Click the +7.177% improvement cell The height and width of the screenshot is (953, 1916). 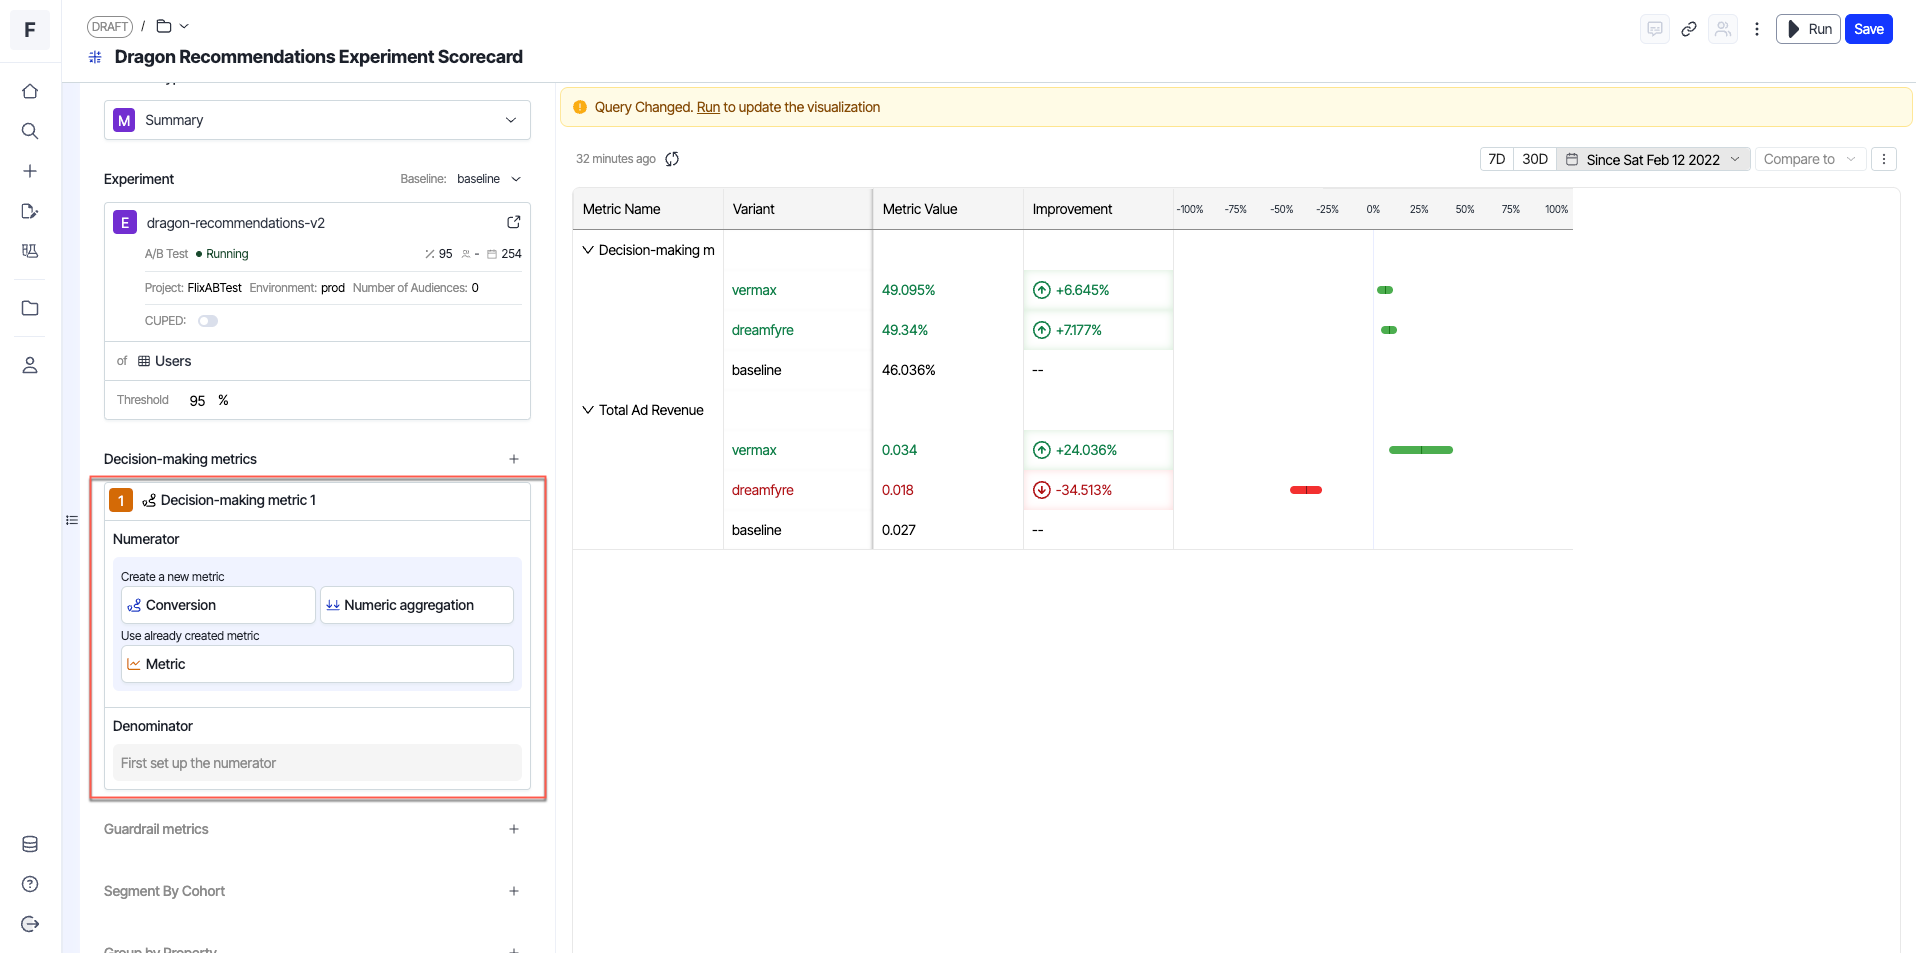click(x=1098, y=330)
